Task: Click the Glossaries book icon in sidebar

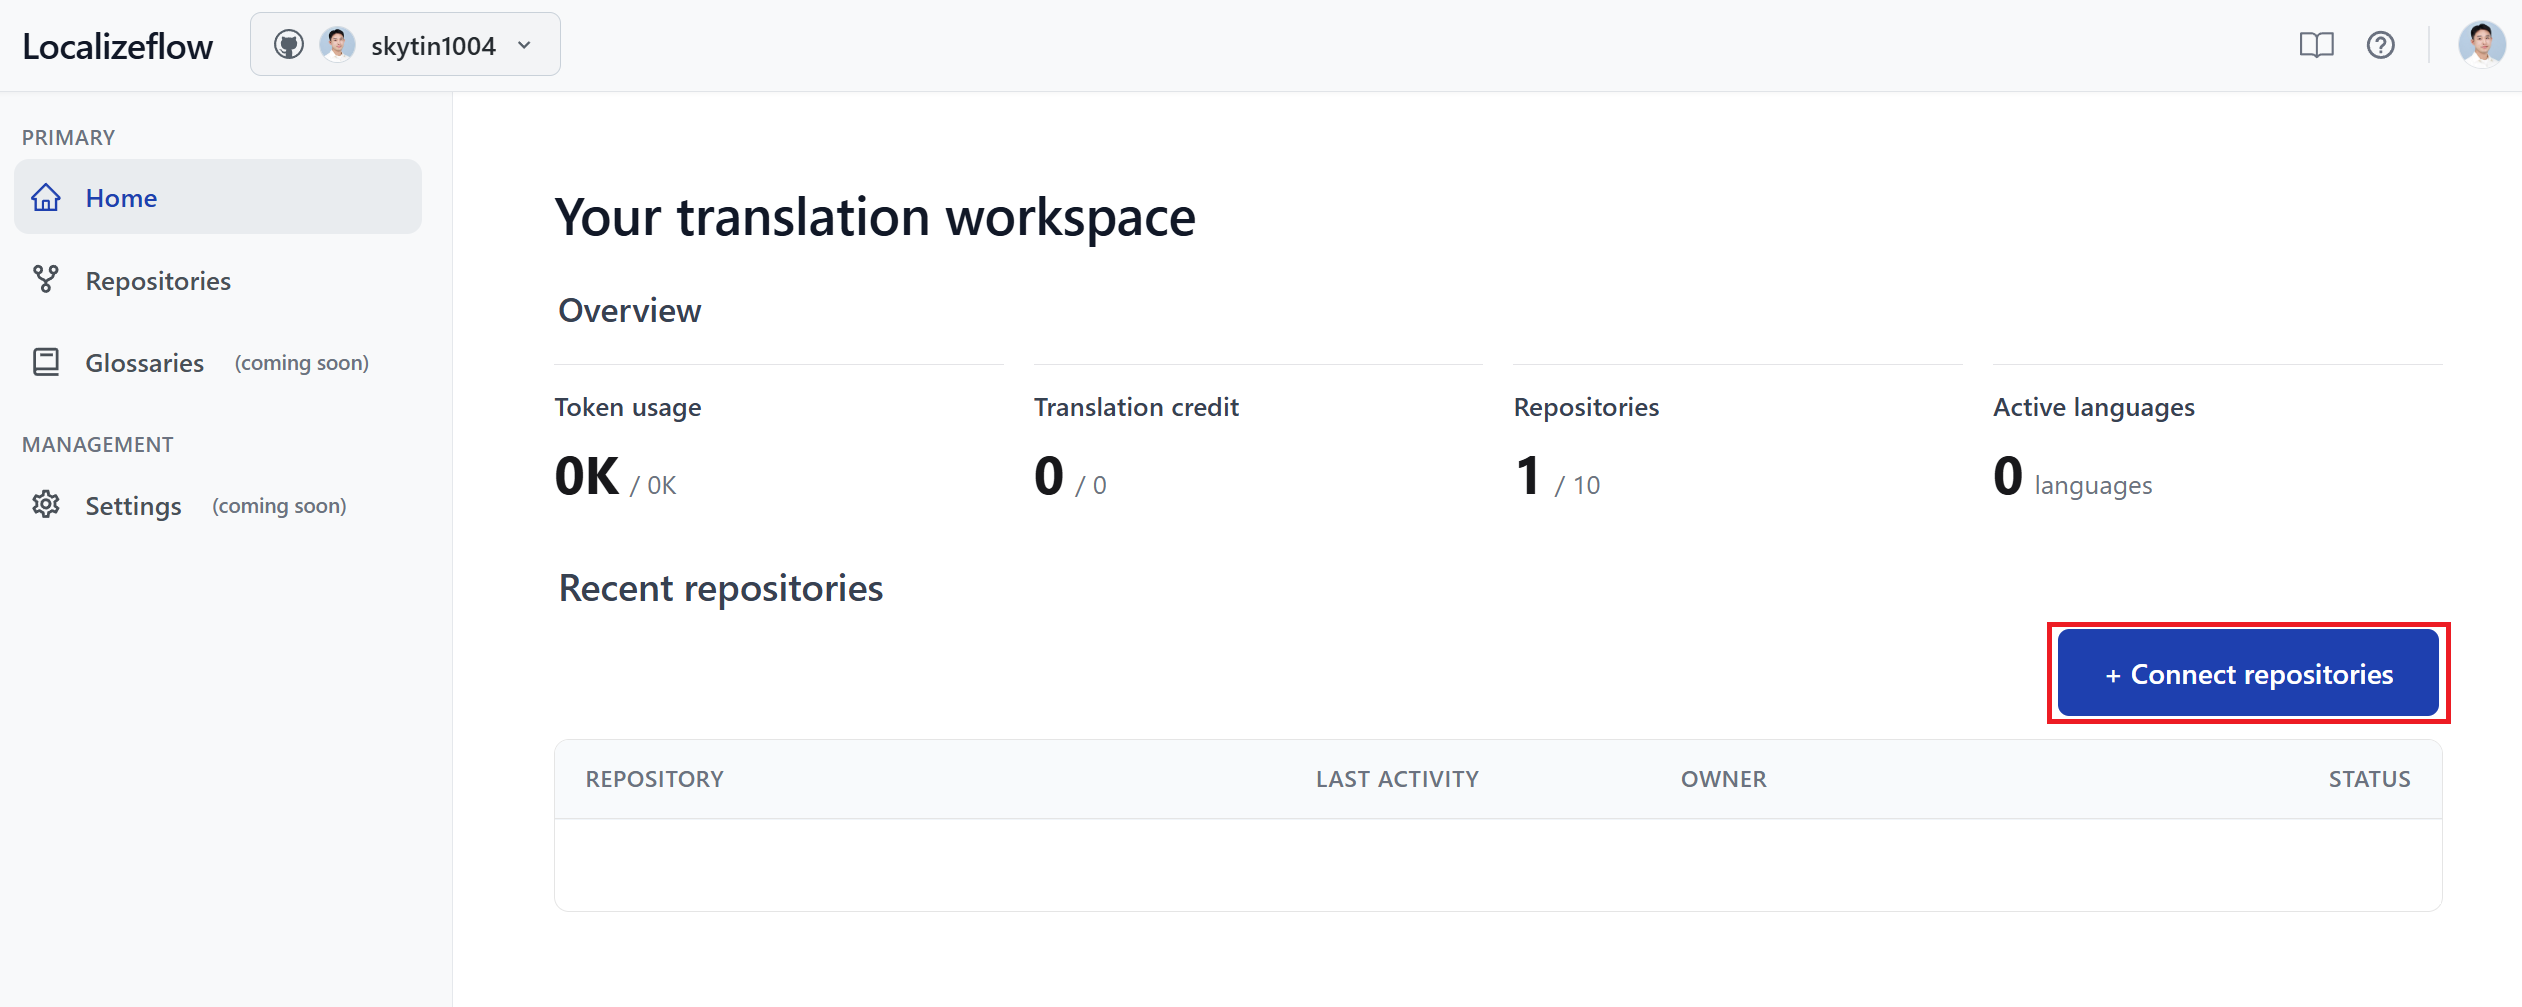Action: coord(46,362)
